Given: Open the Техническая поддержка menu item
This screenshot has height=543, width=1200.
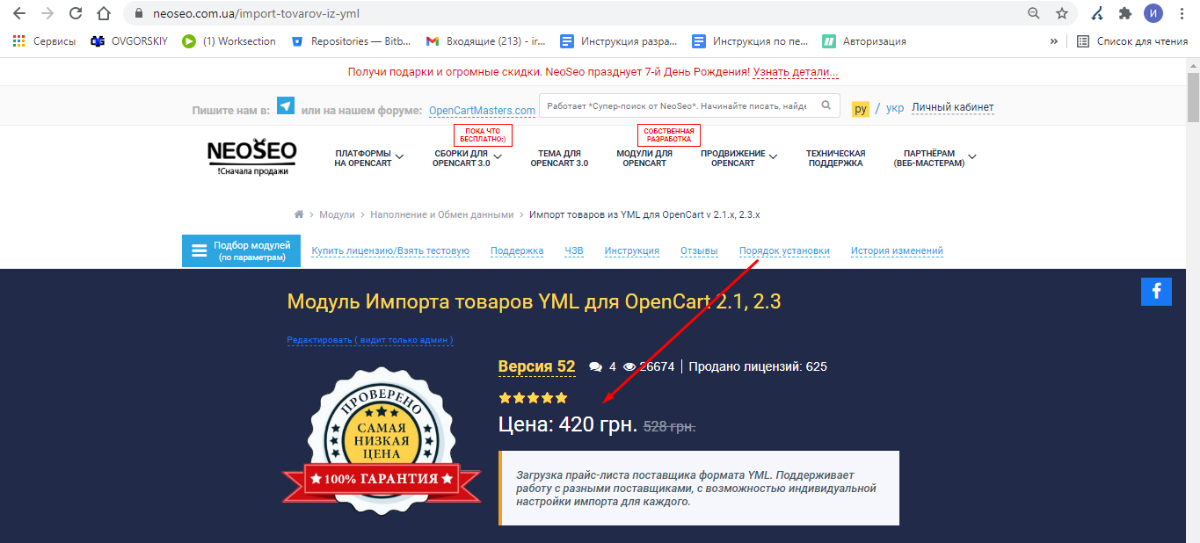Looking at the screenshot, I should (x=835, y=158).
